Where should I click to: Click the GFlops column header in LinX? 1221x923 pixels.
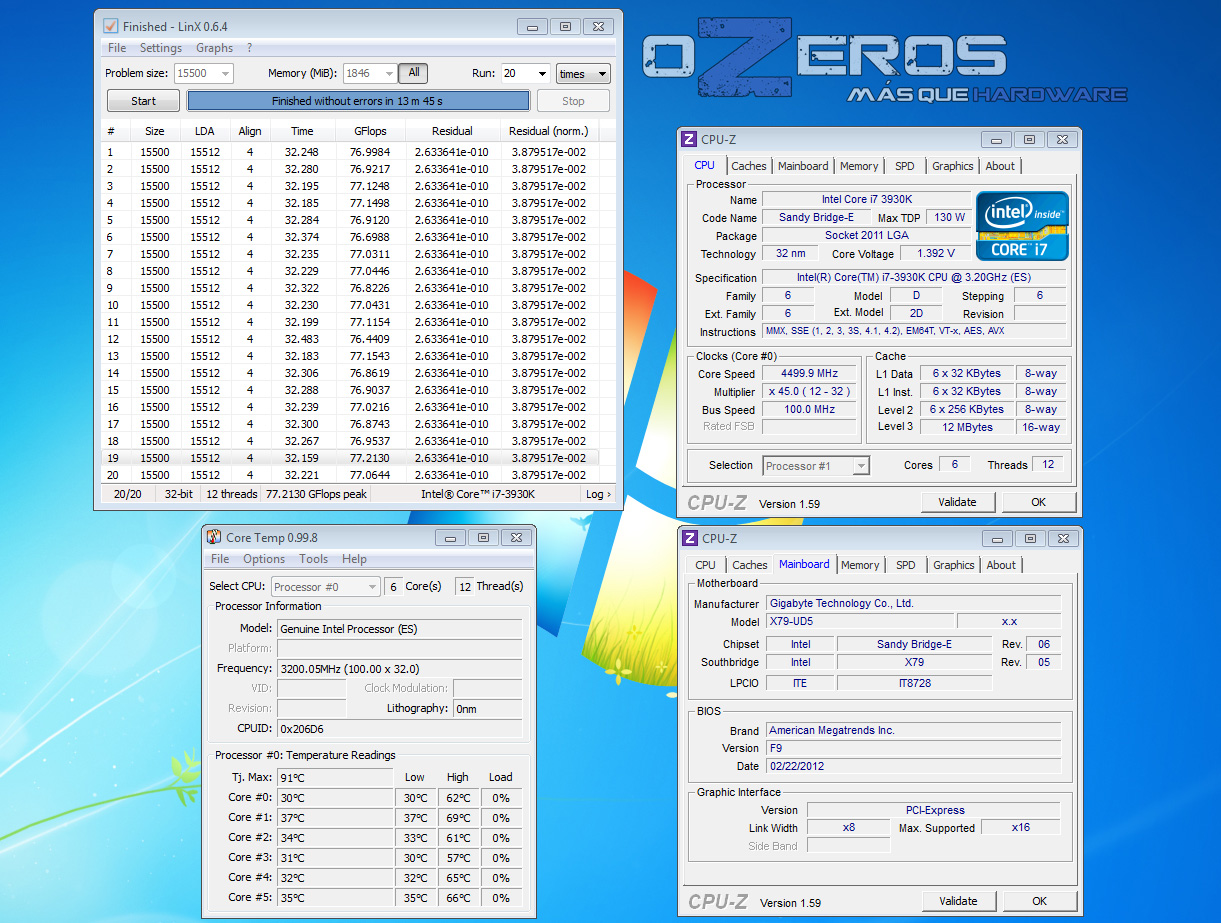pyautogui.click(x=370, y=131)
